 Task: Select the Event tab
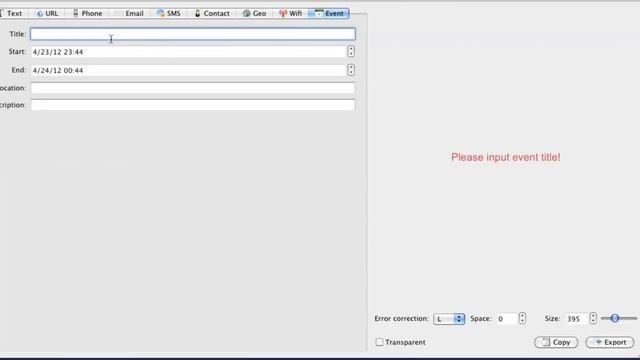[329, 13]
